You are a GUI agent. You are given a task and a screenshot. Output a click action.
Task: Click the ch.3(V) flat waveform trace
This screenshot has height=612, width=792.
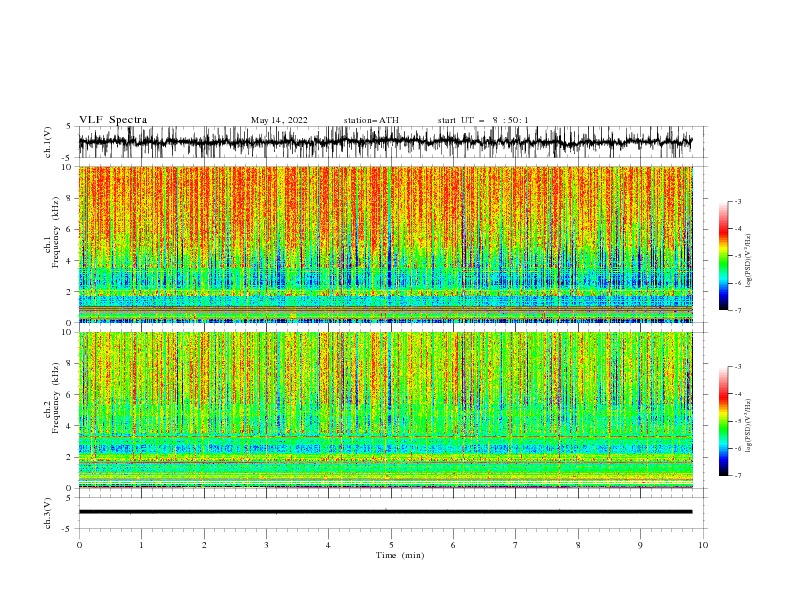tap(385, 512)
